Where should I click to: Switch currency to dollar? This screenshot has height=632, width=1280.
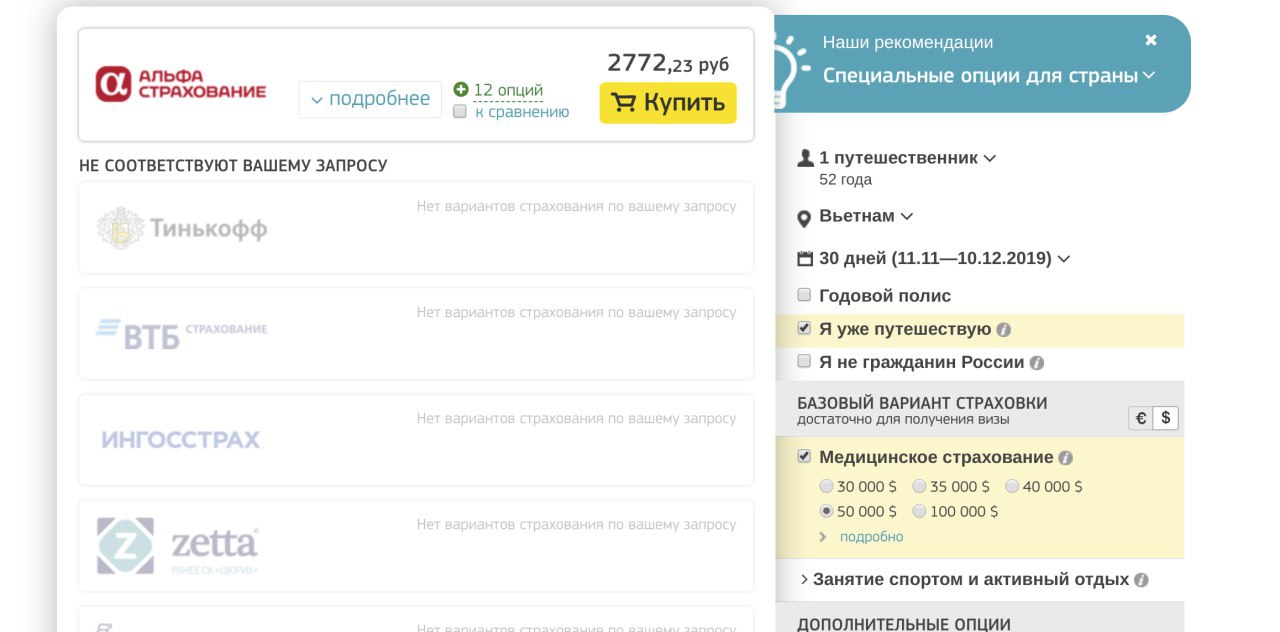1166,419
